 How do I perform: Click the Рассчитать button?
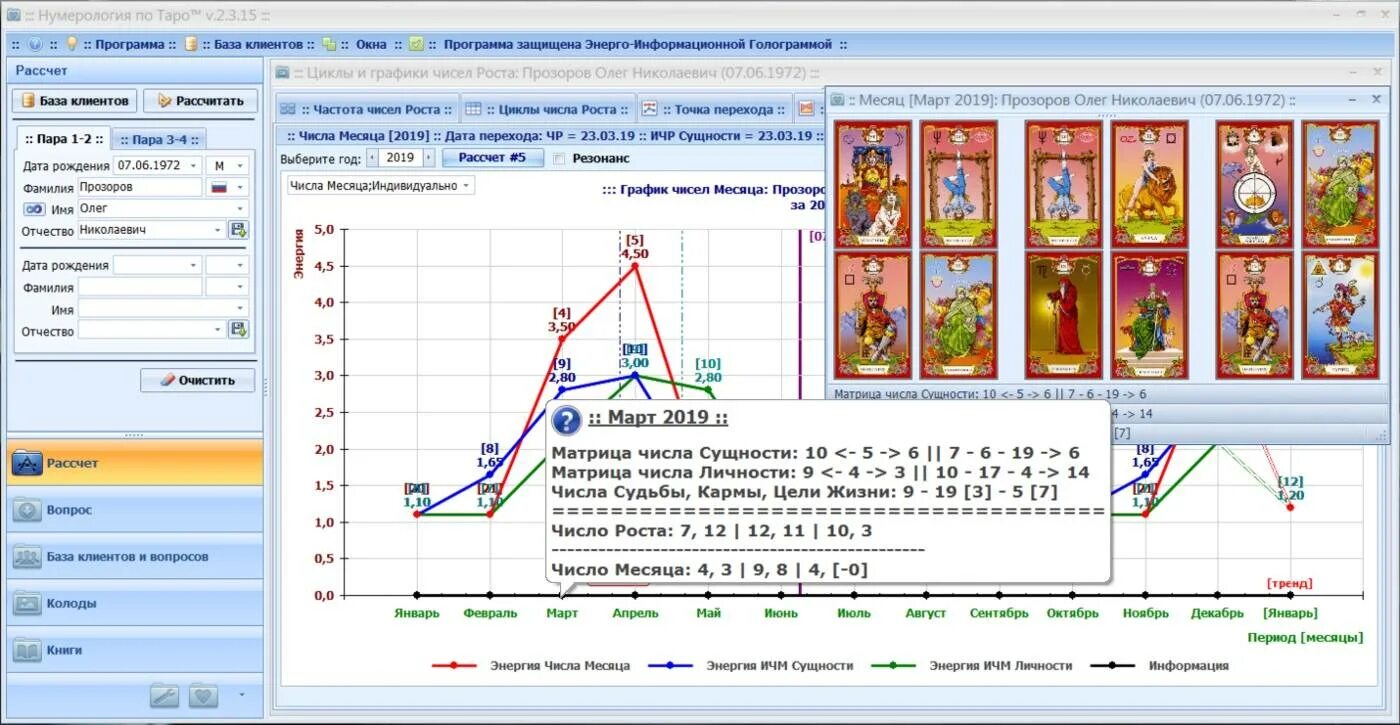[x=200, y=101]
